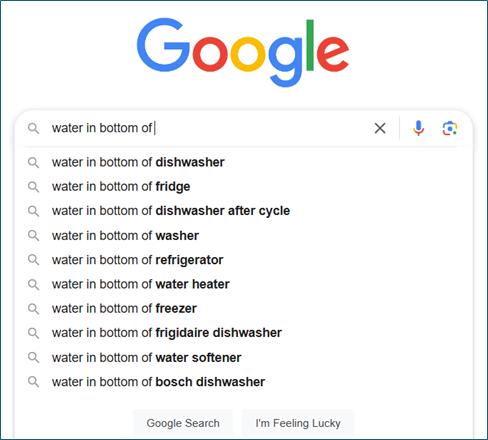
Task: Click the Google logo
Action: (x=243, y=52)
